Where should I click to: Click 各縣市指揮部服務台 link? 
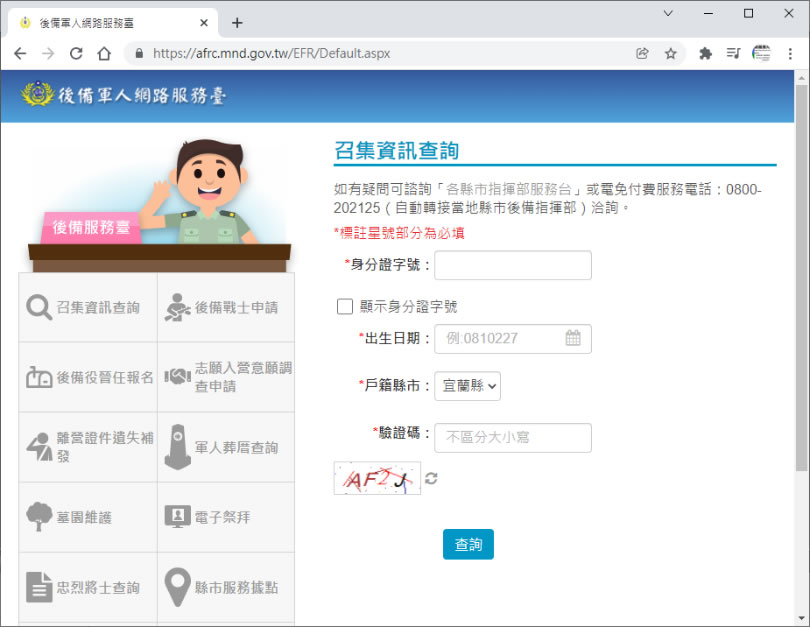click(x=510, y=189)
